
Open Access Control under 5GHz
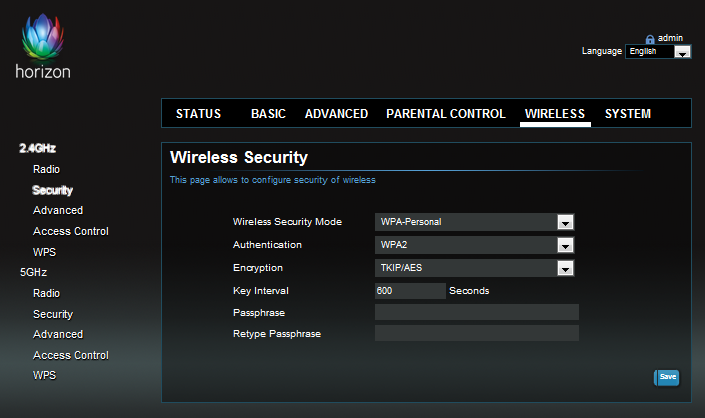(x=71, y=355)
